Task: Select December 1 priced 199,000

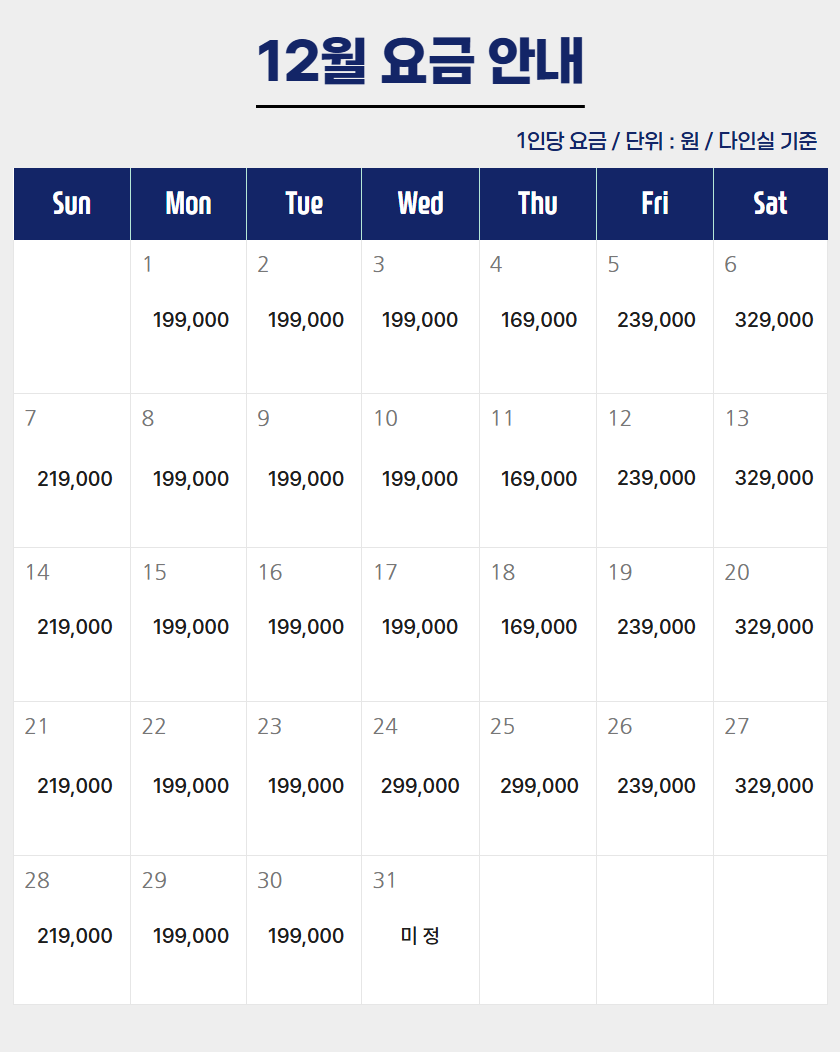Action: [x=190, y=320]
